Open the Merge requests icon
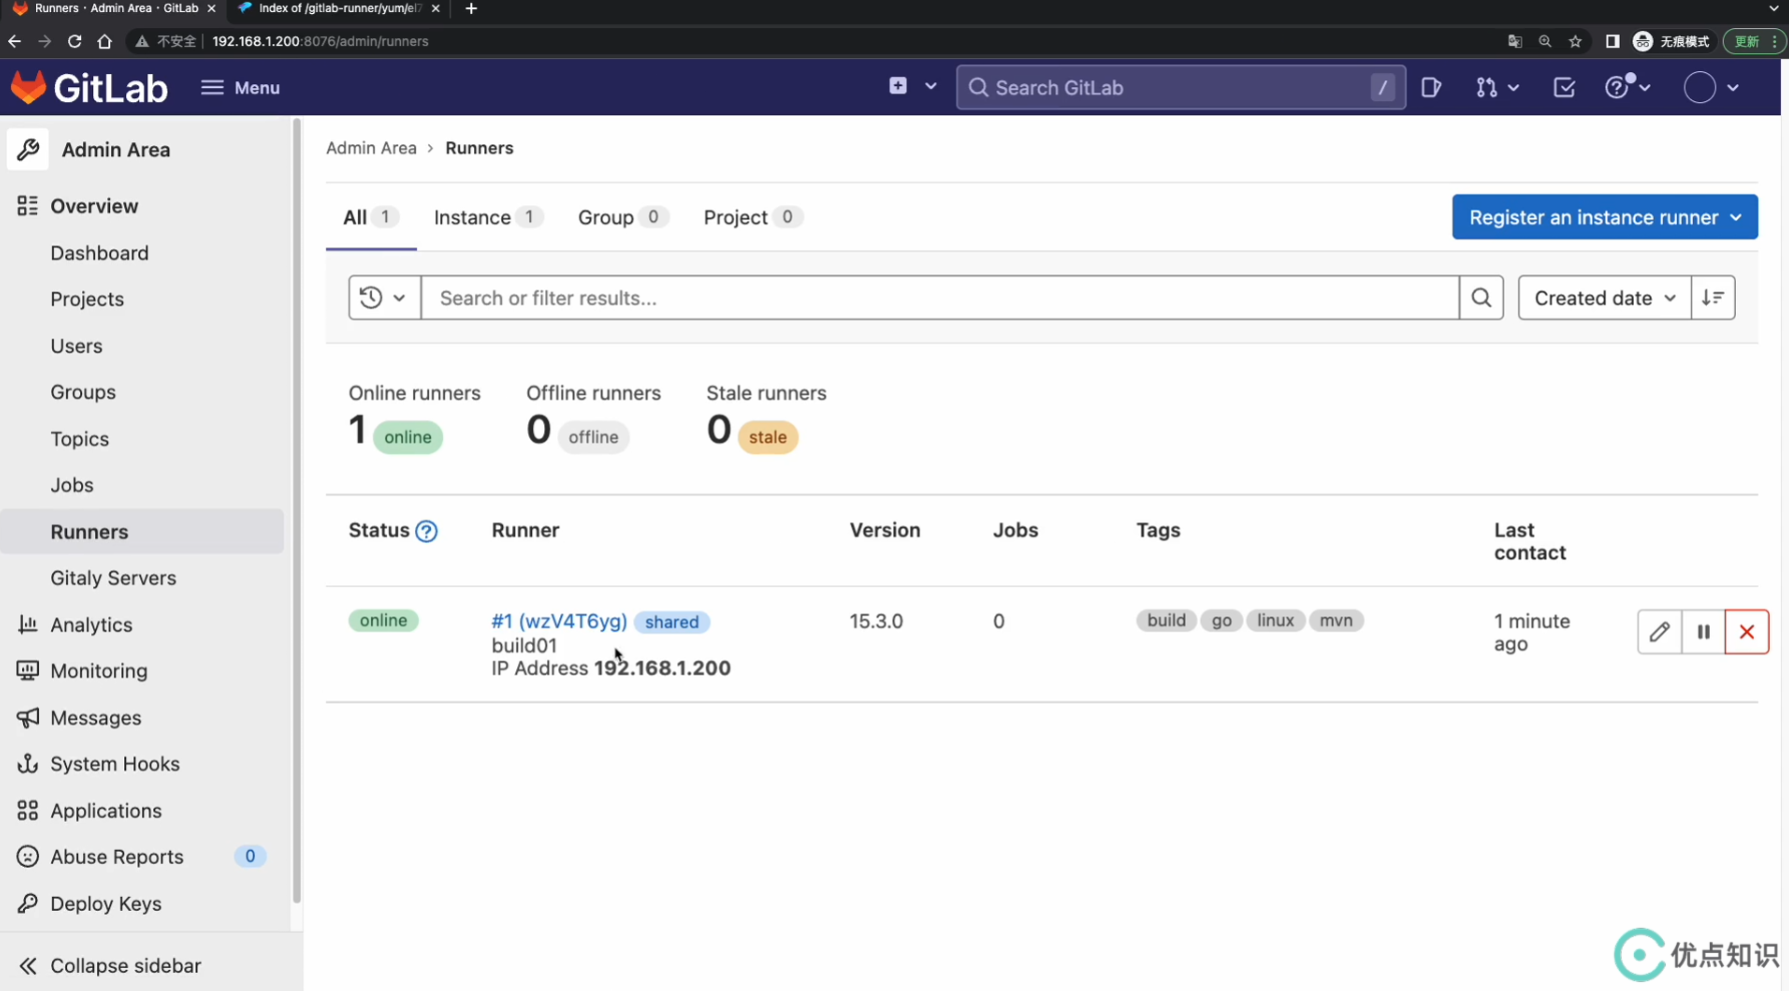This screenshot has height=991, width=1789. [x=1486, y=88]
